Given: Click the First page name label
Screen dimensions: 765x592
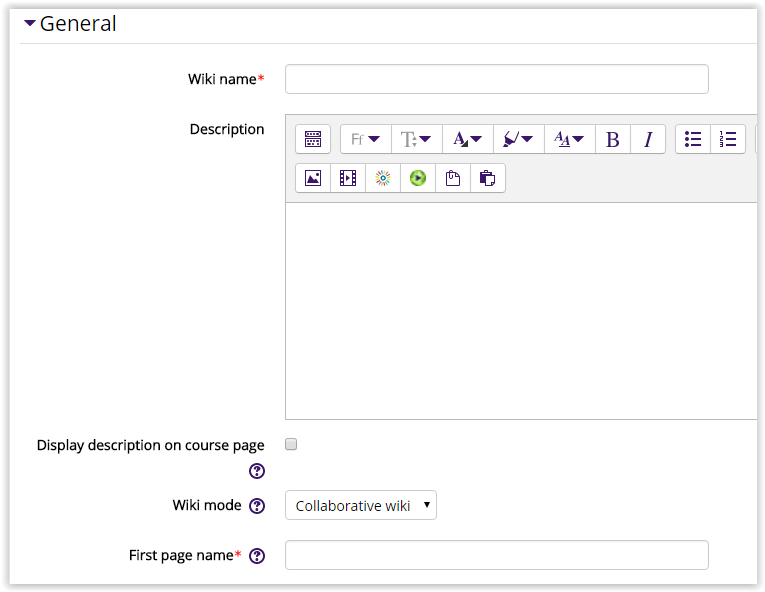Looking at the screenshot, I should (181, 555).
